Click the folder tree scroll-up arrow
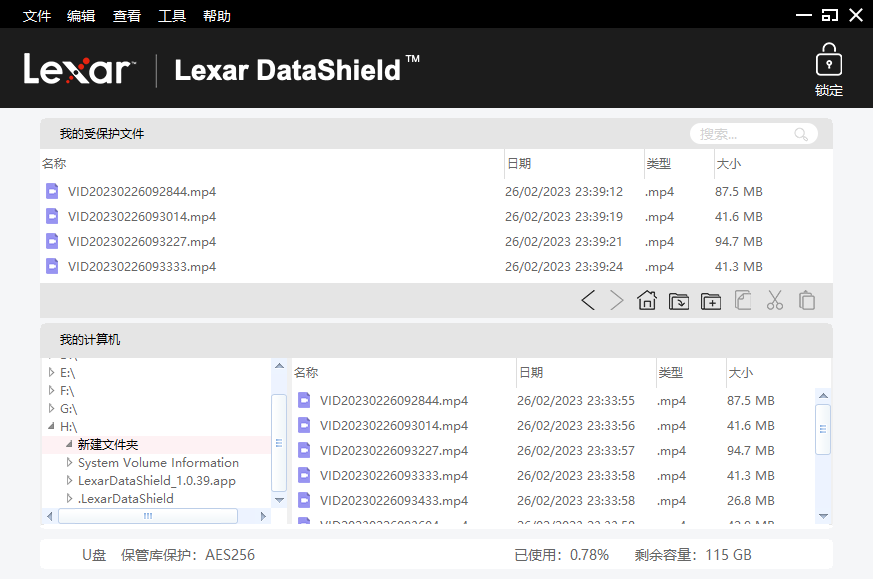The height and width of the screenshot is (579, 873). tap(279, 366)
